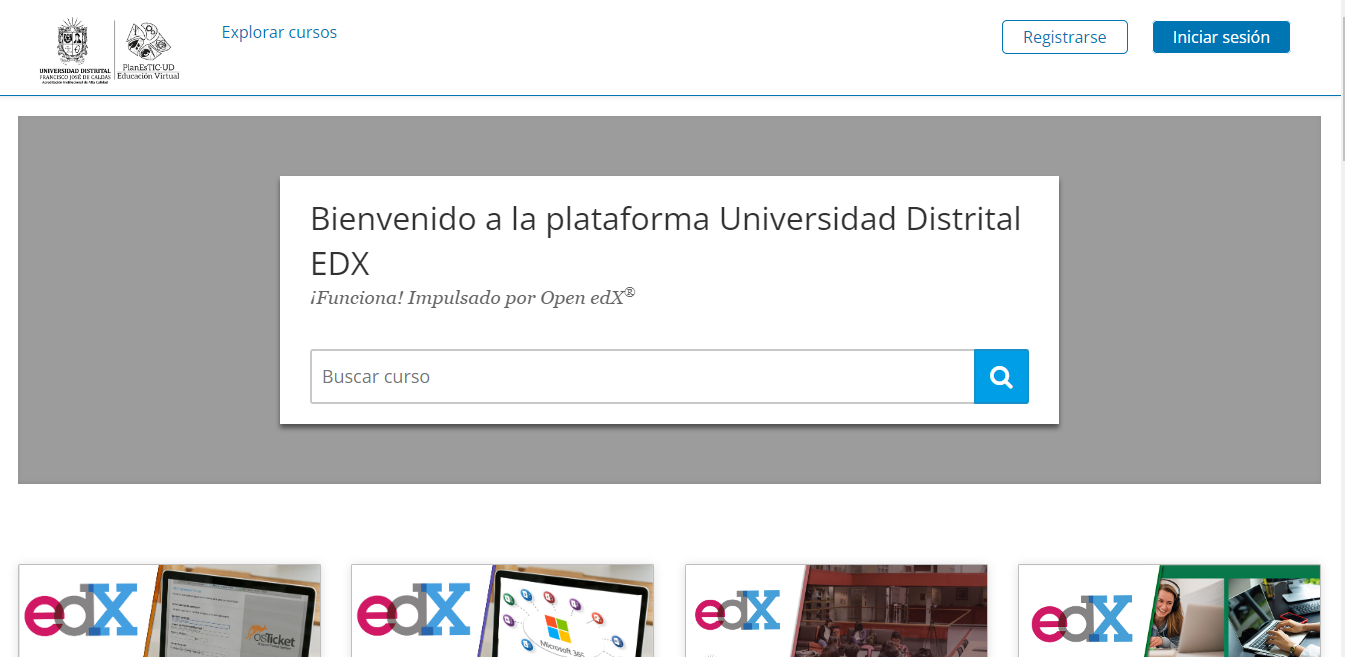Image resolution: width=1345 pixels, height=657 pixels.
Task: Open the osTicket course thumbnail
Action: tap(169, 610)
